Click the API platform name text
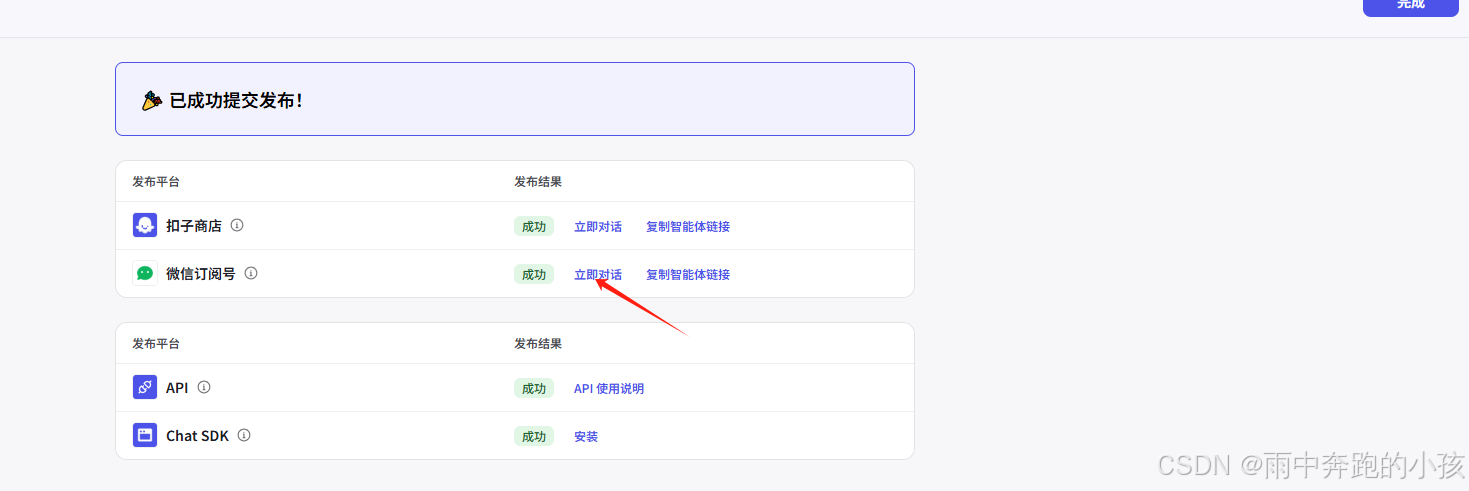Image resolution: width=1469 pixels, height=491 pixels. click(177, 388)
